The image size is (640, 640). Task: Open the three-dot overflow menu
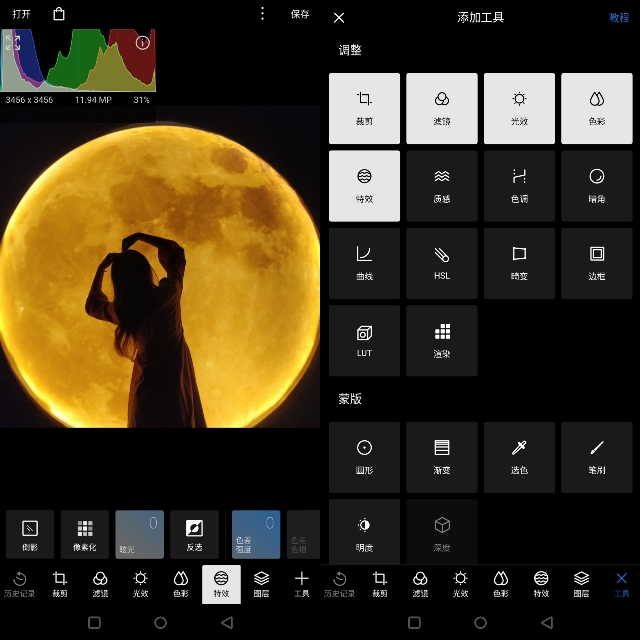click(x=262, y=14)
